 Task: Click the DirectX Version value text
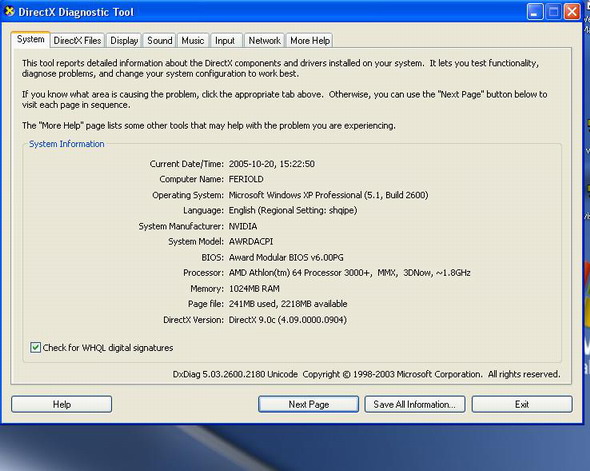(288, 320)
